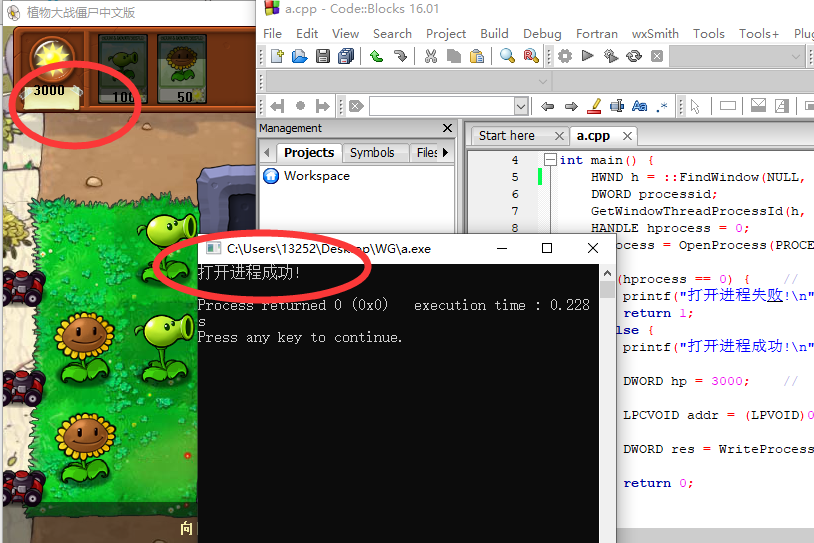This screenshot has height=543, width=814.
Task: Open Find with magnifier icon
Action: 507,56
